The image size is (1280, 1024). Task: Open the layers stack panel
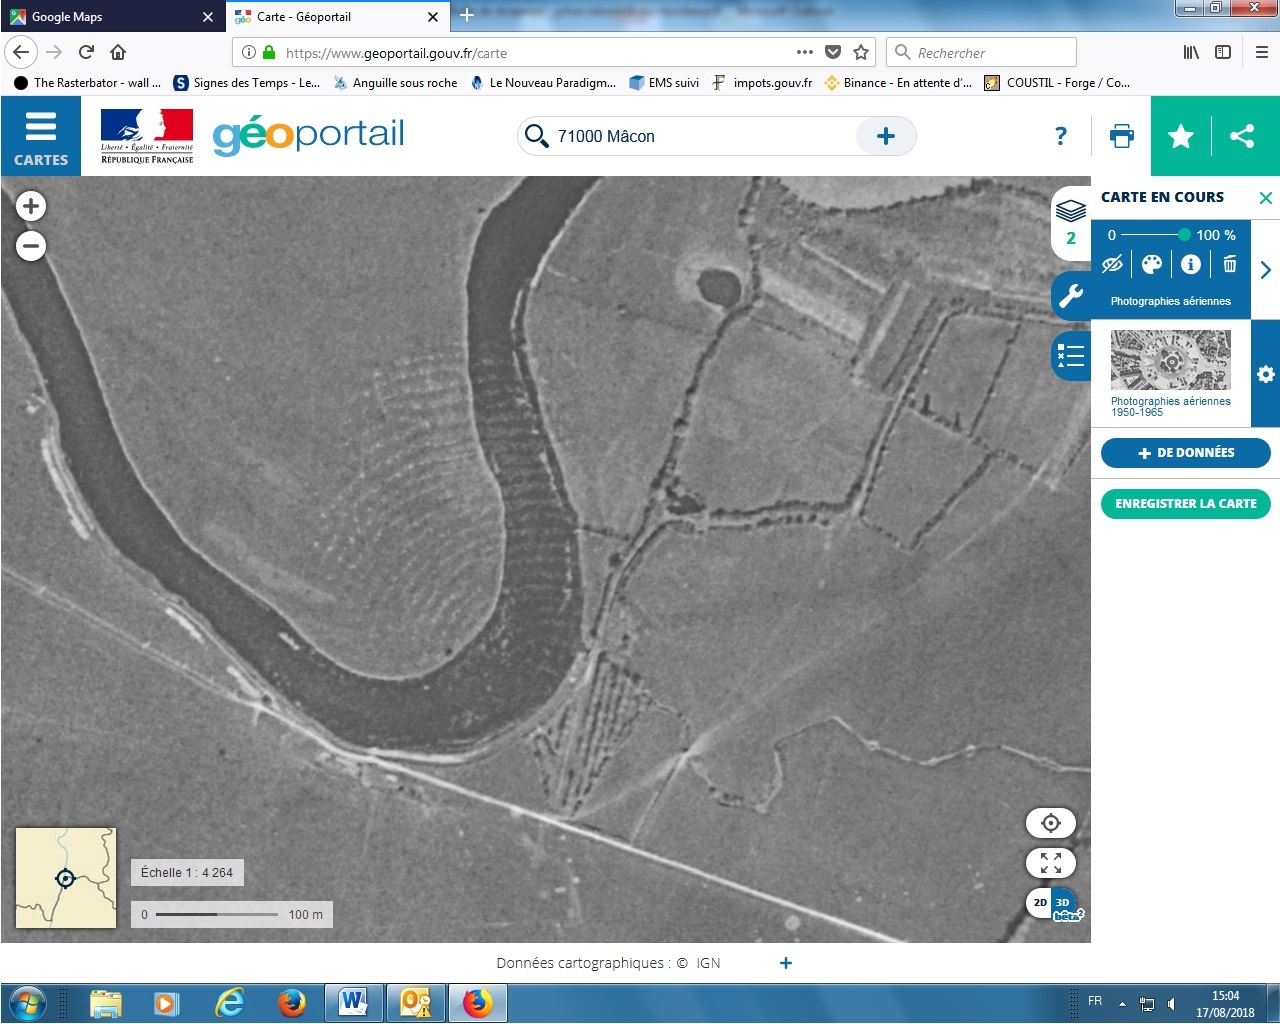click(1071, 224)
